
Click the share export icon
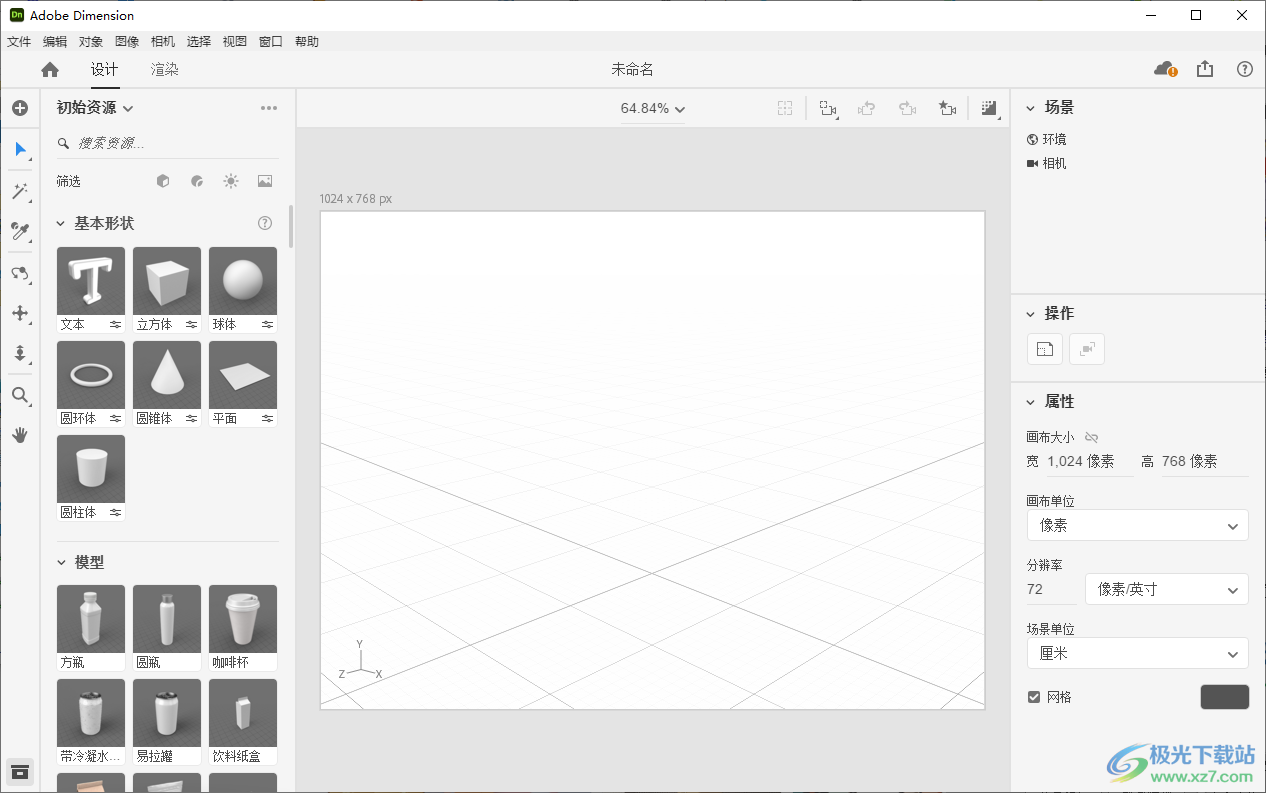pyautogui.click(x=1205, y=69)
